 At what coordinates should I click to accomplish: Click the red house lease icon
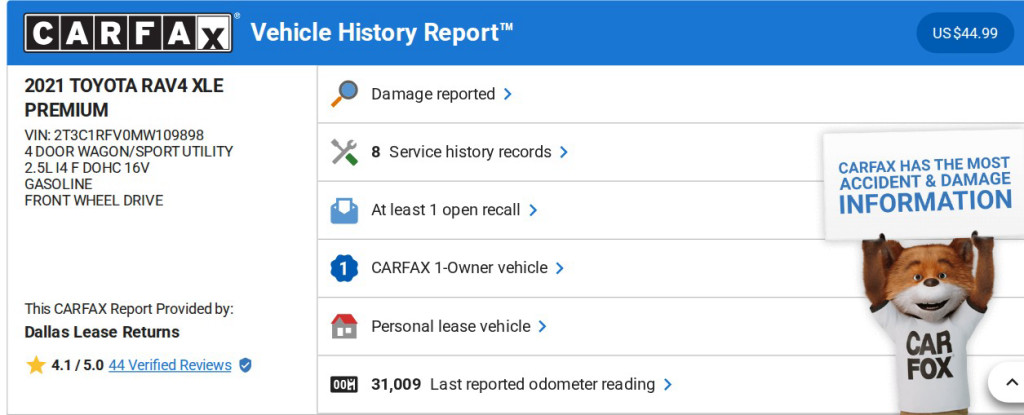[x=344, y=326]
